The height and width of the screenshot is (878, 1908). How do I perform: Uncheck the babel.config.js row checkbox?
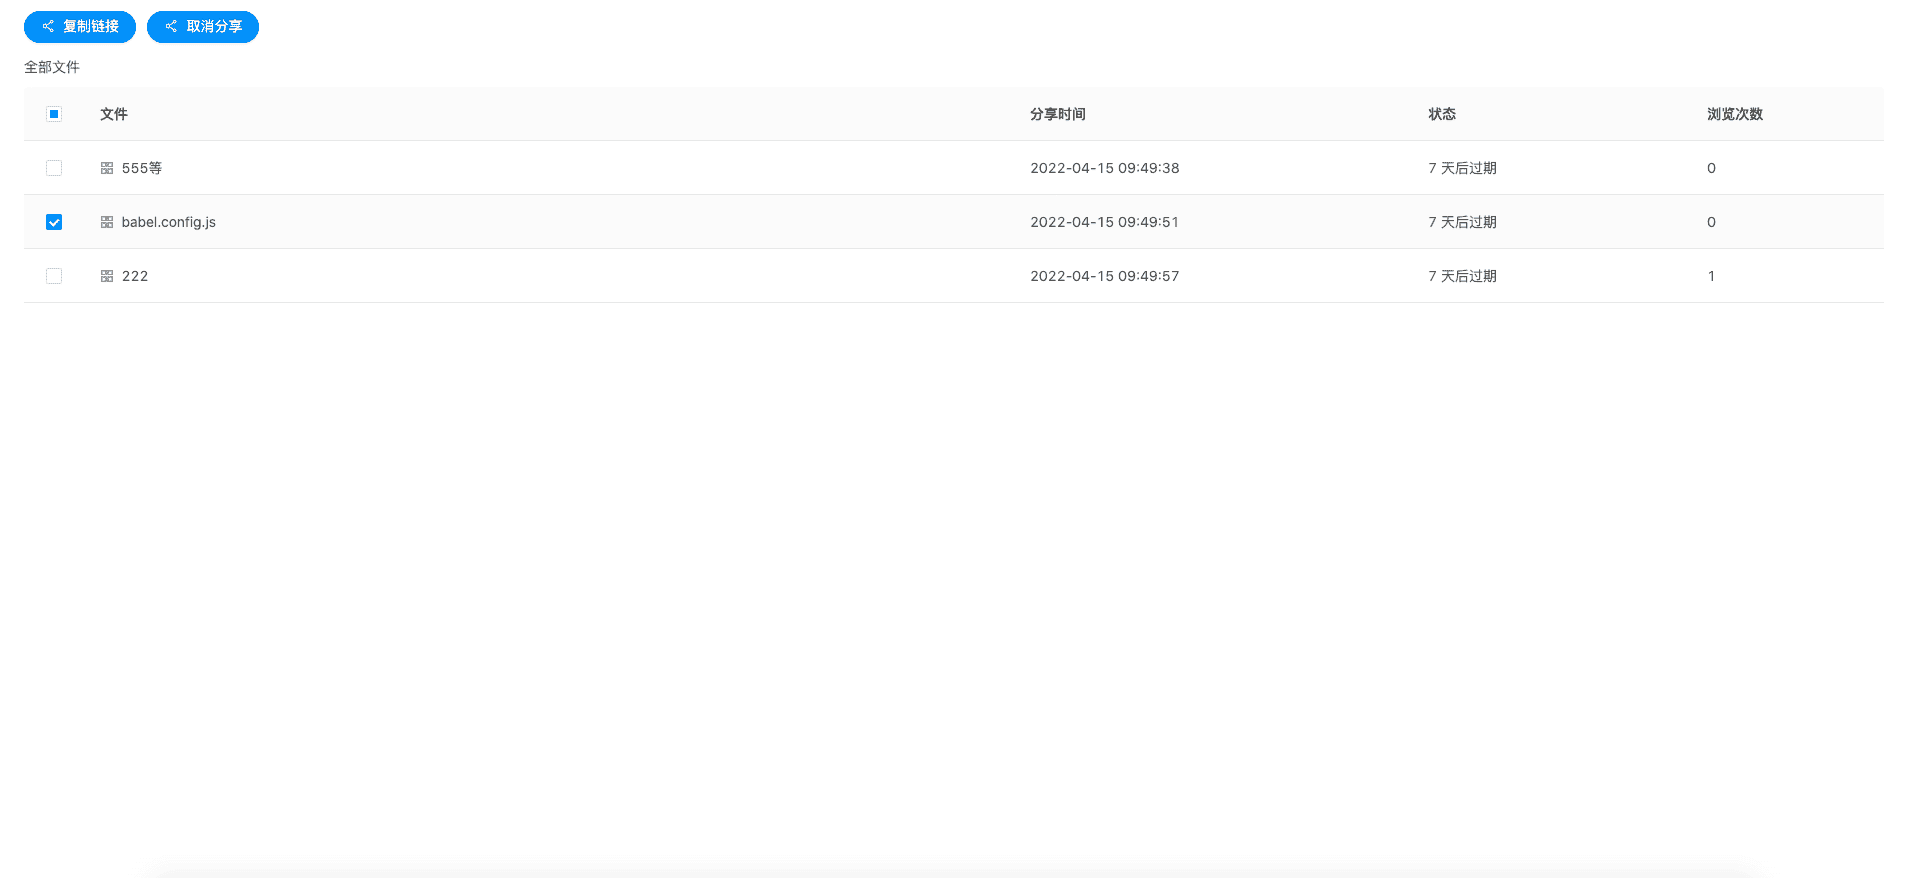pyautogui.click(x=54, y=222)
